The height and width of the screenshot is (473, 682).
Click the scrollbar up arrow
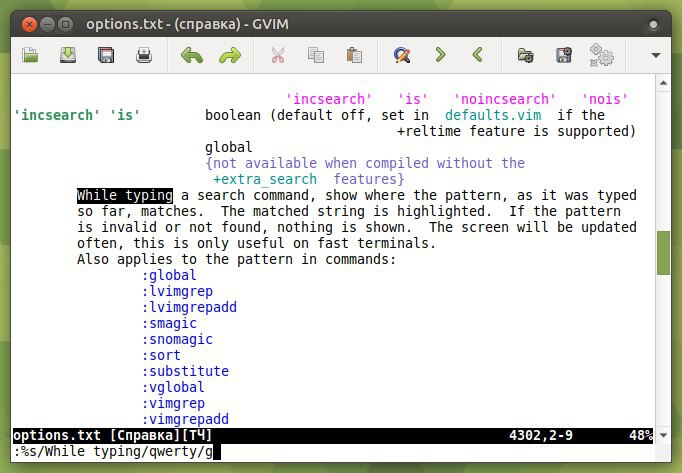coord(663,83)
